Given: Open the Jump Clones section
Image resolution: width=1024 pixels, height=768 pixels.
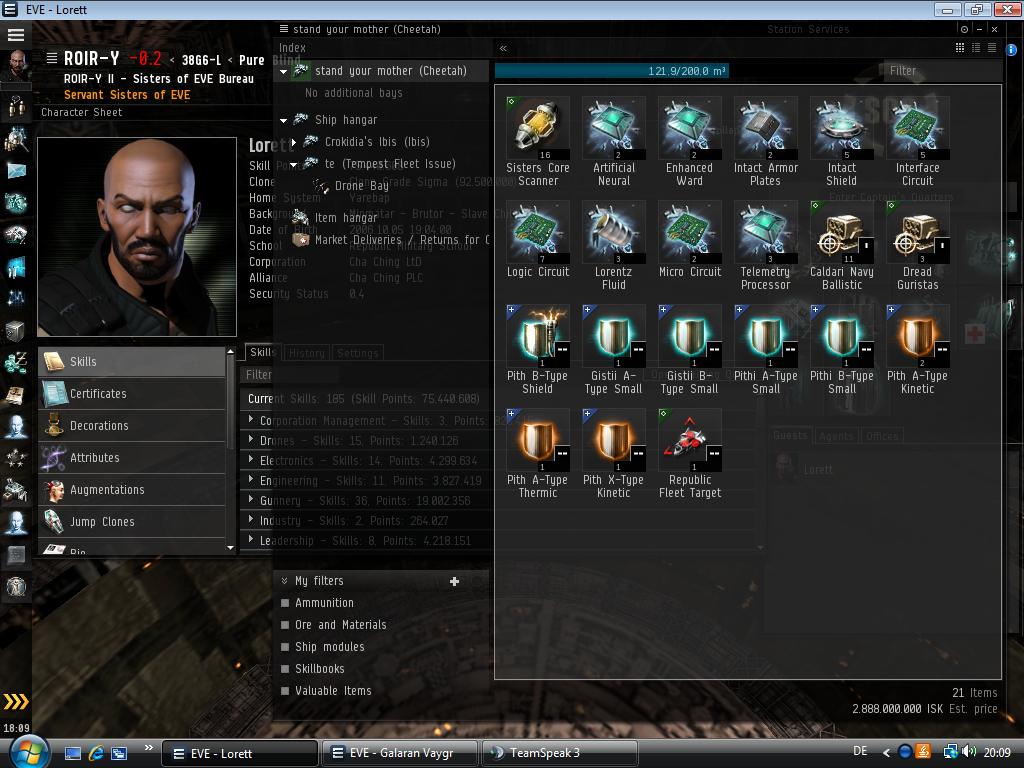Looking at the screenshot, I should [132, 521].
